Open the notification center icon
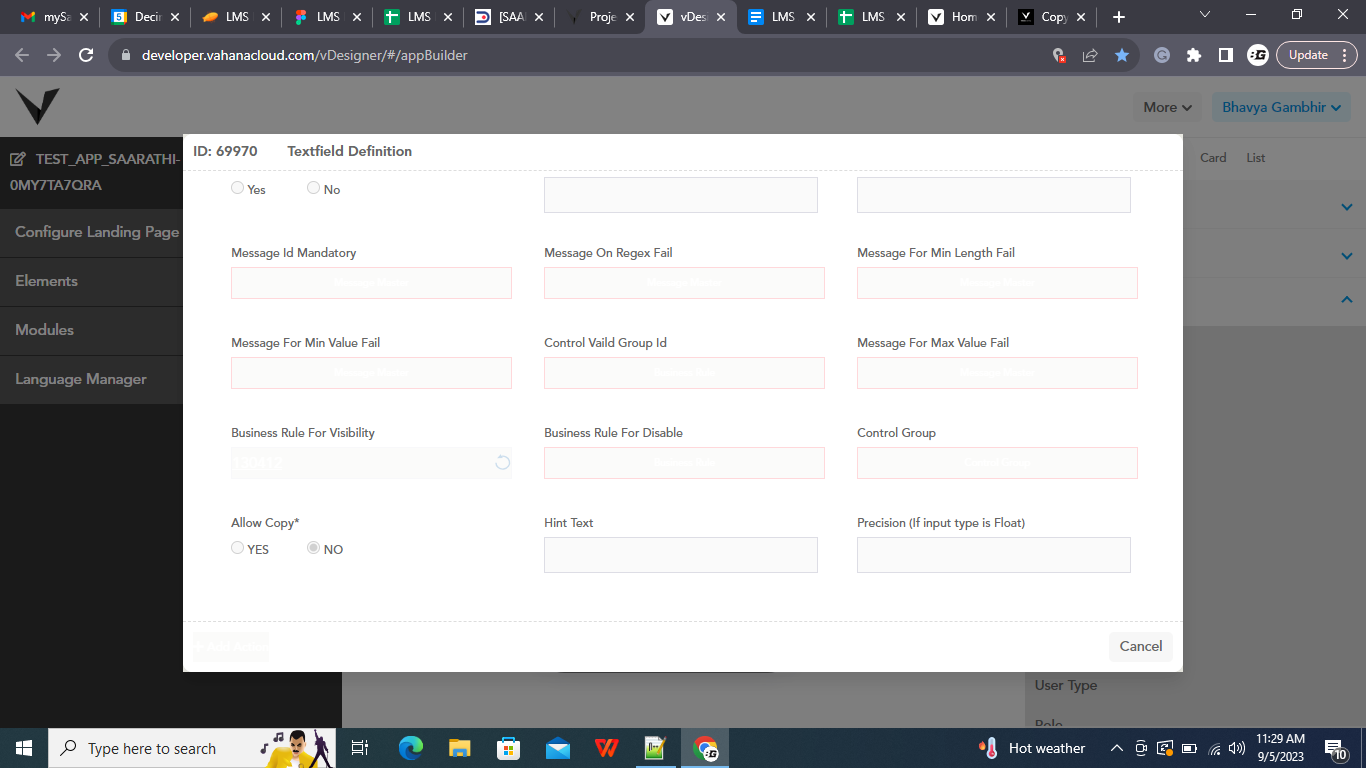 (x=1335, y=748)
